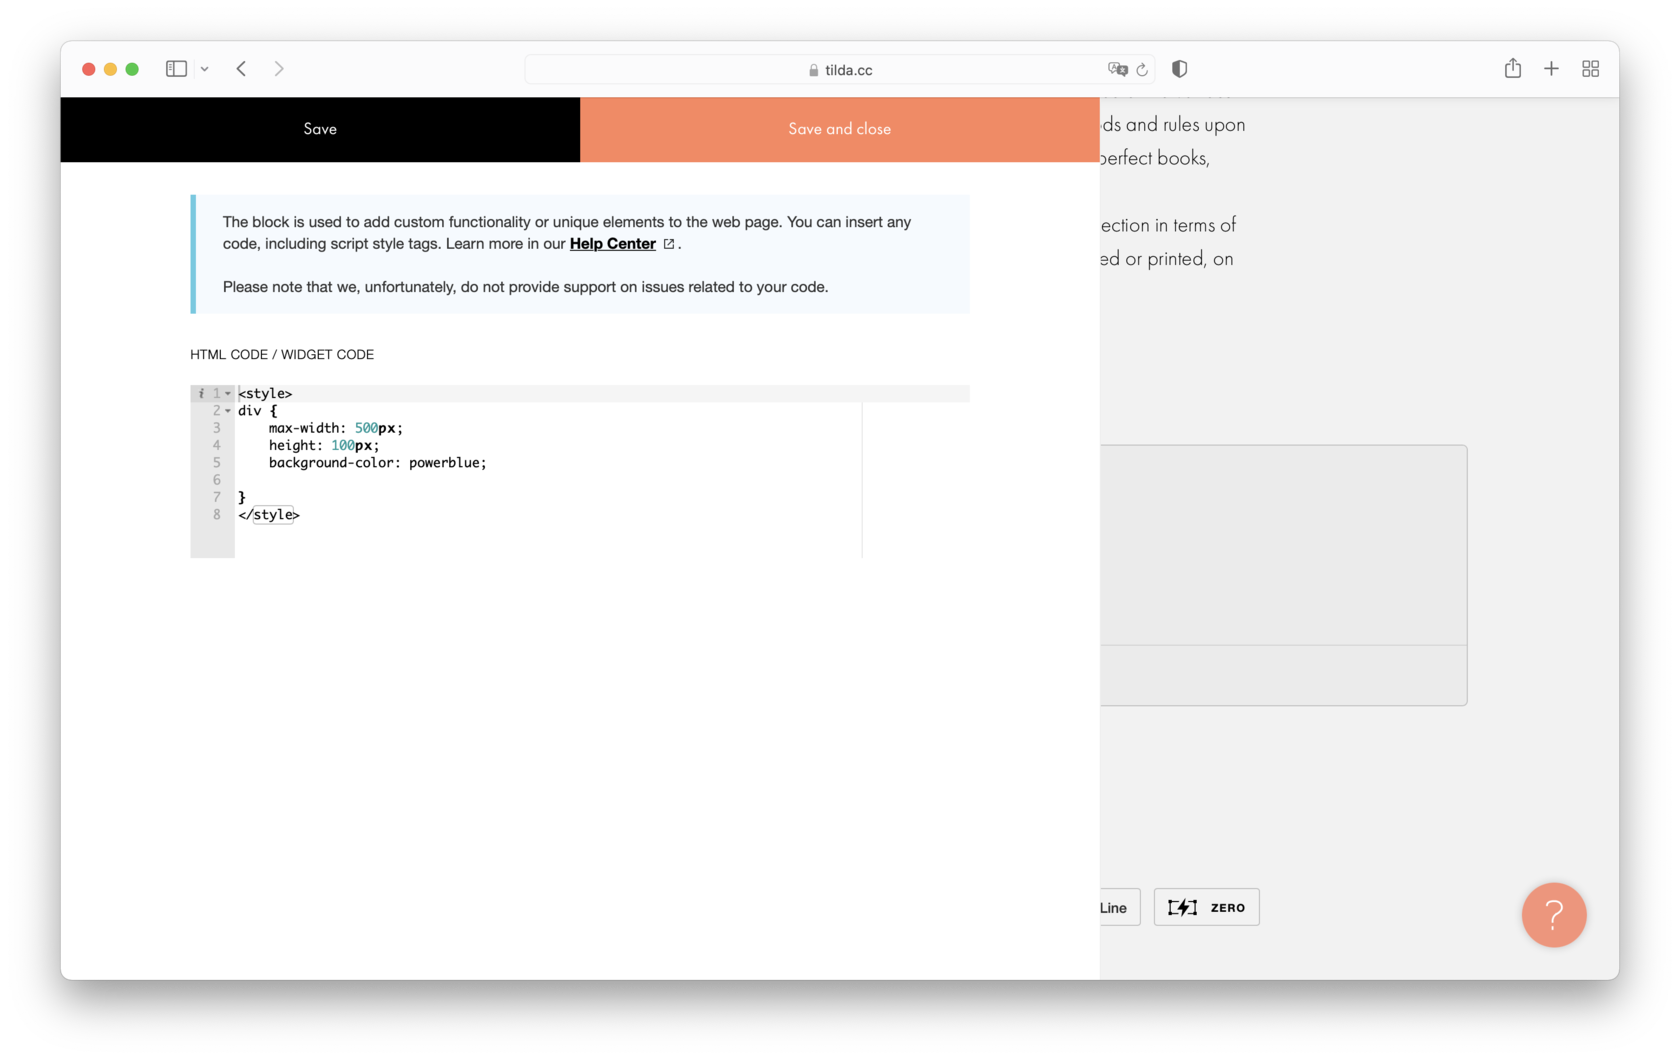Click the translate icon in the address bar
The height and width of the screenshot is (1060, 1680).
1117,69
